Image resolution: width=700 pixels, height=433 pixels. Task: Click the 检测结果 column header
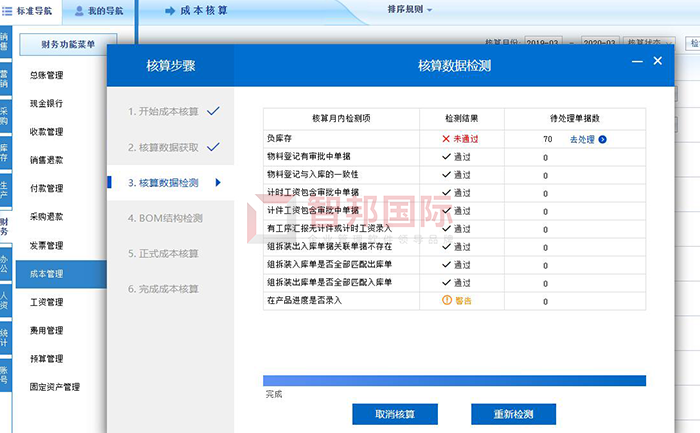(x=462, y=118)
